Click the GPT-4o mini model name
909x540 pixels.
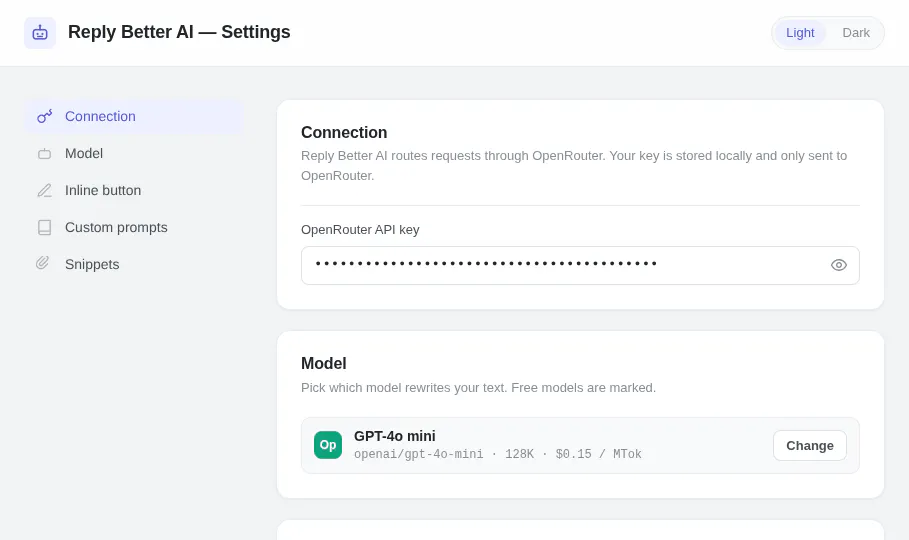click(395, 436)
